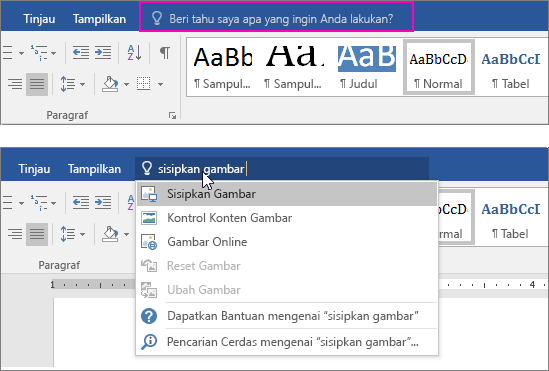Click Shading paint bucket in ribbon with Borders button

(x=110, y=84)
